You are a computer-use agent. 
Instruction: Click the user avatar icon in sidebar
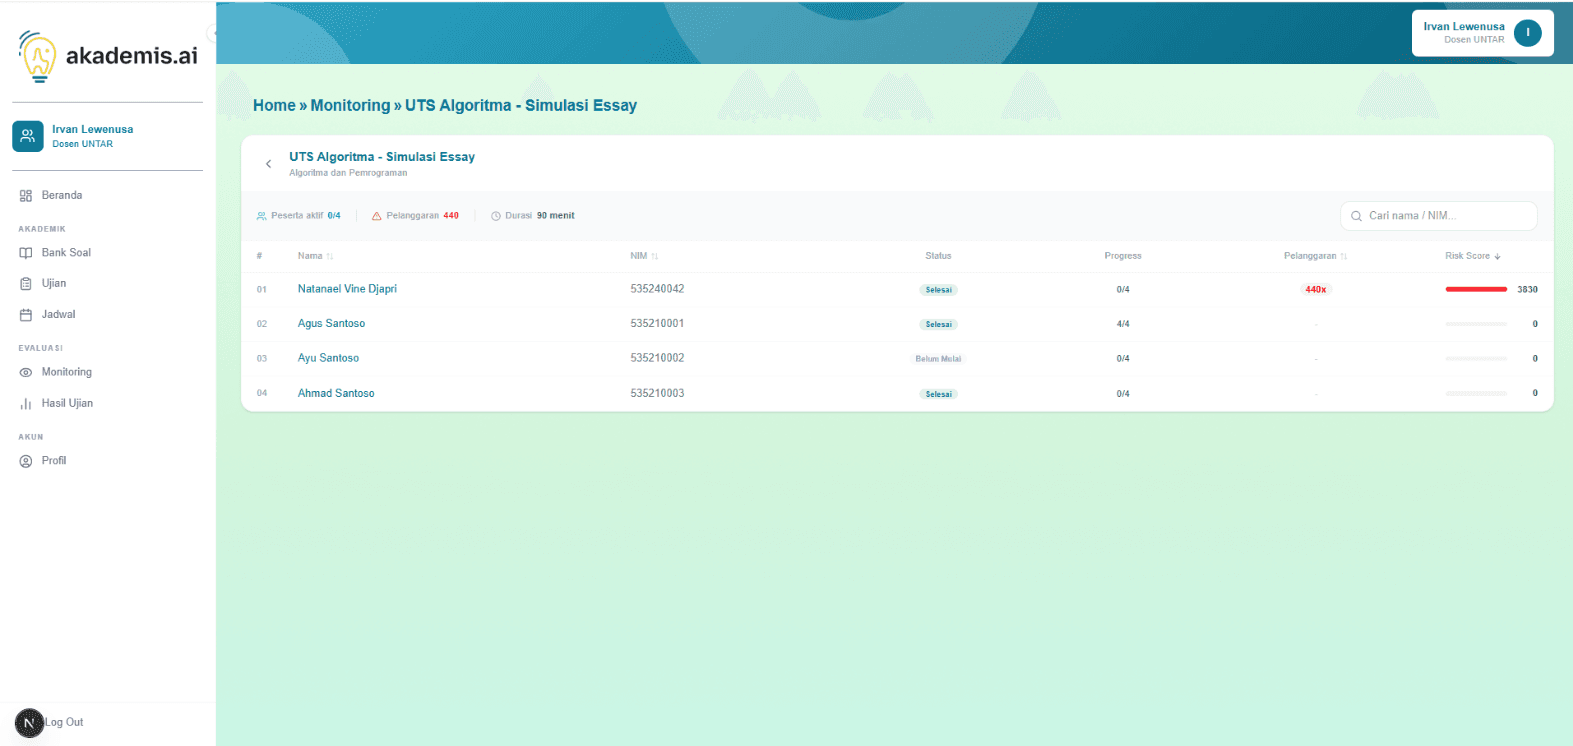(x=27, y=136)
